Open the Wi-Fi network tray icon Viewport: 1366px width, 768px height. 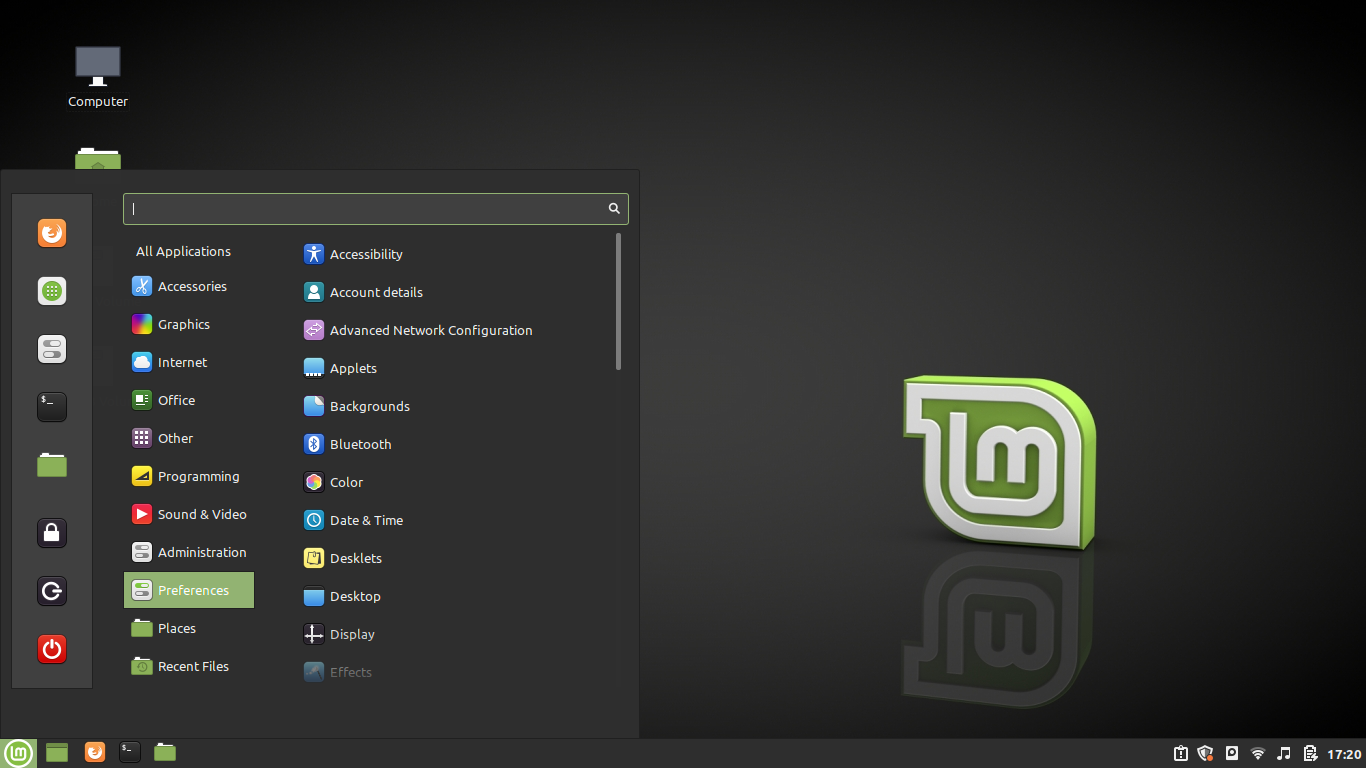(1258, 753)
